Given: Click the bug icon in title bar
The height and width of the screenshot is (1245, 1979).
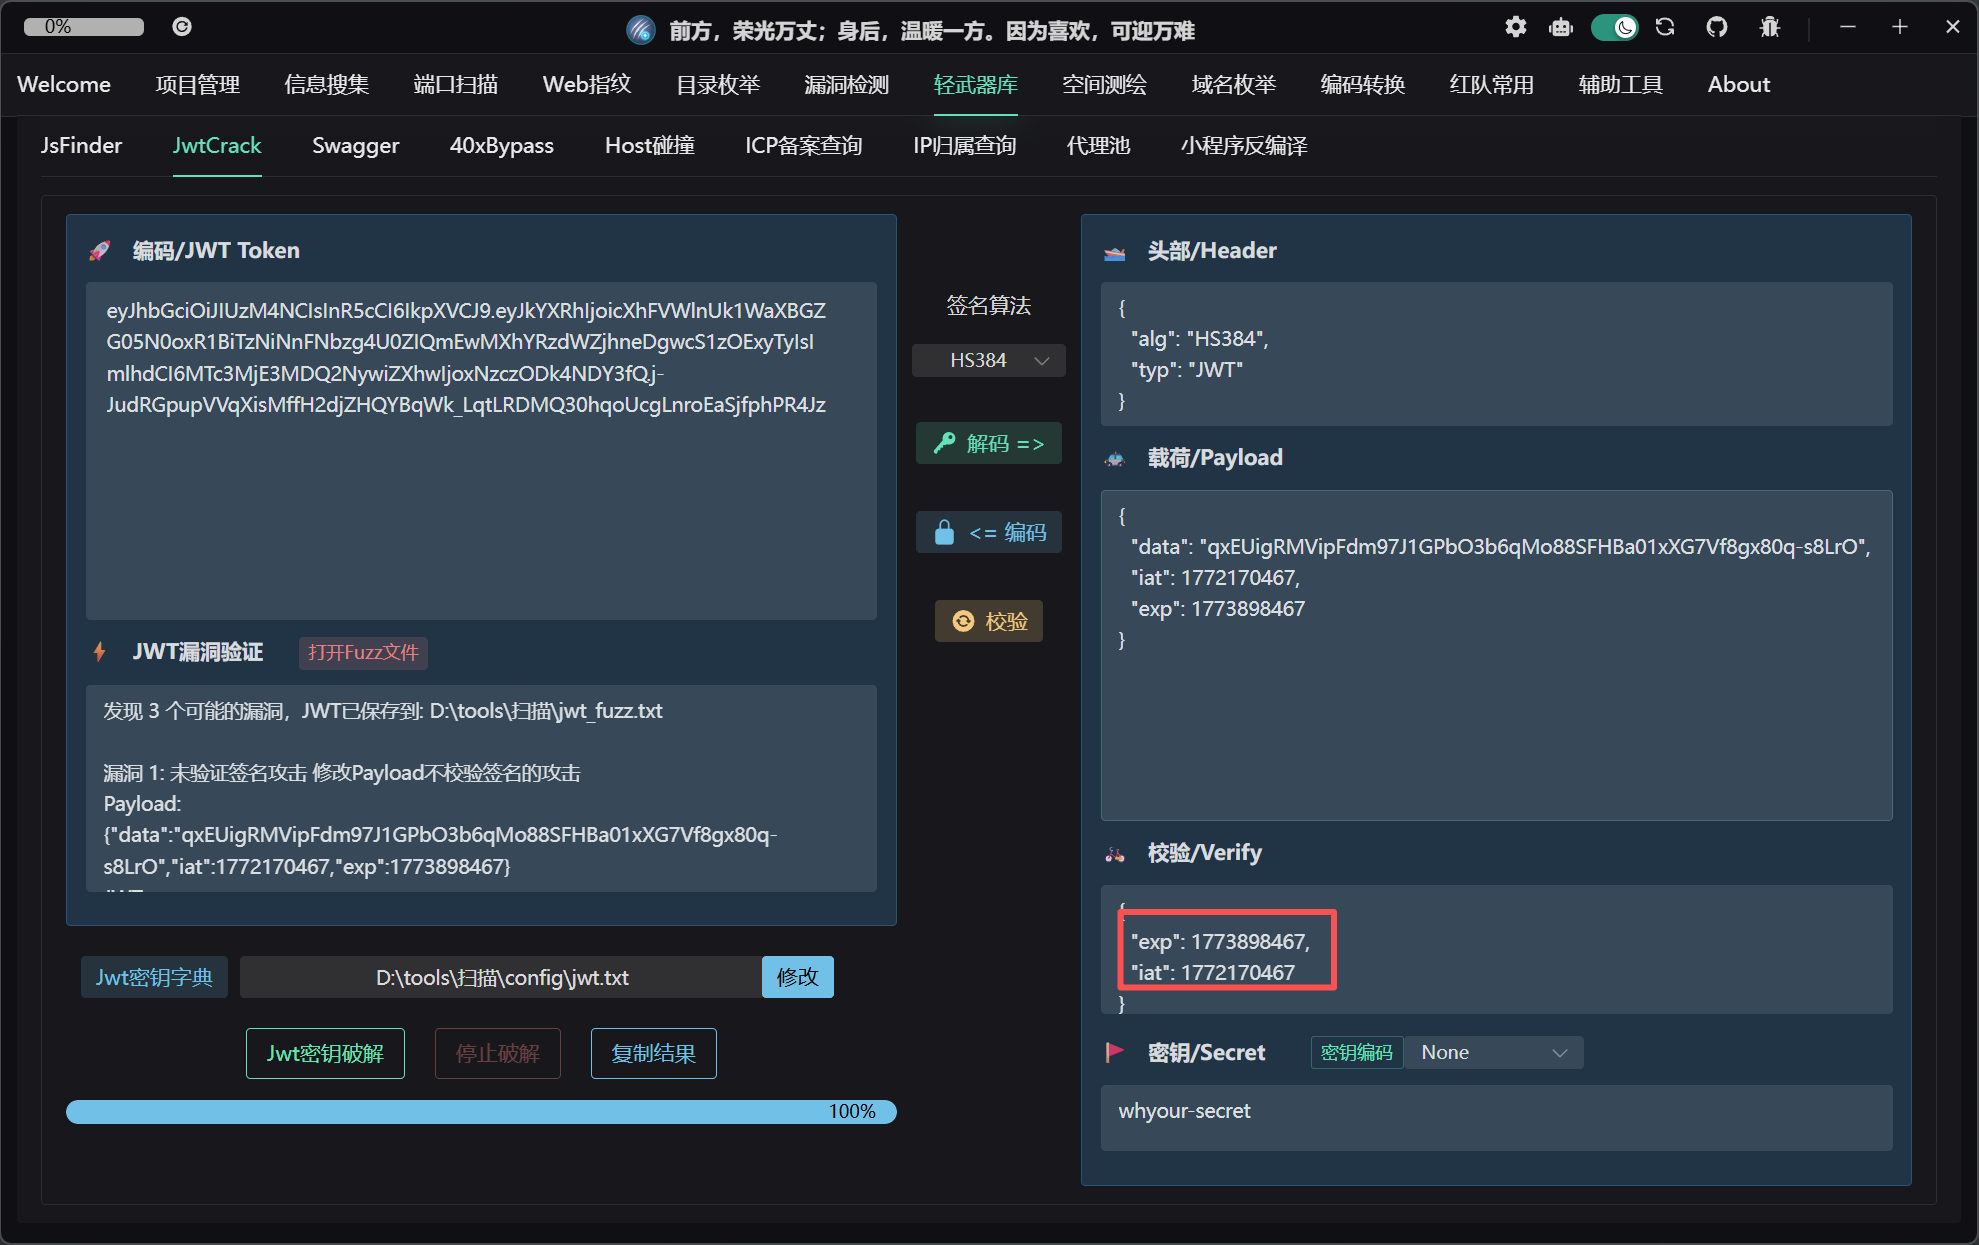Looking at the screenshot, I should point(1770,27).
